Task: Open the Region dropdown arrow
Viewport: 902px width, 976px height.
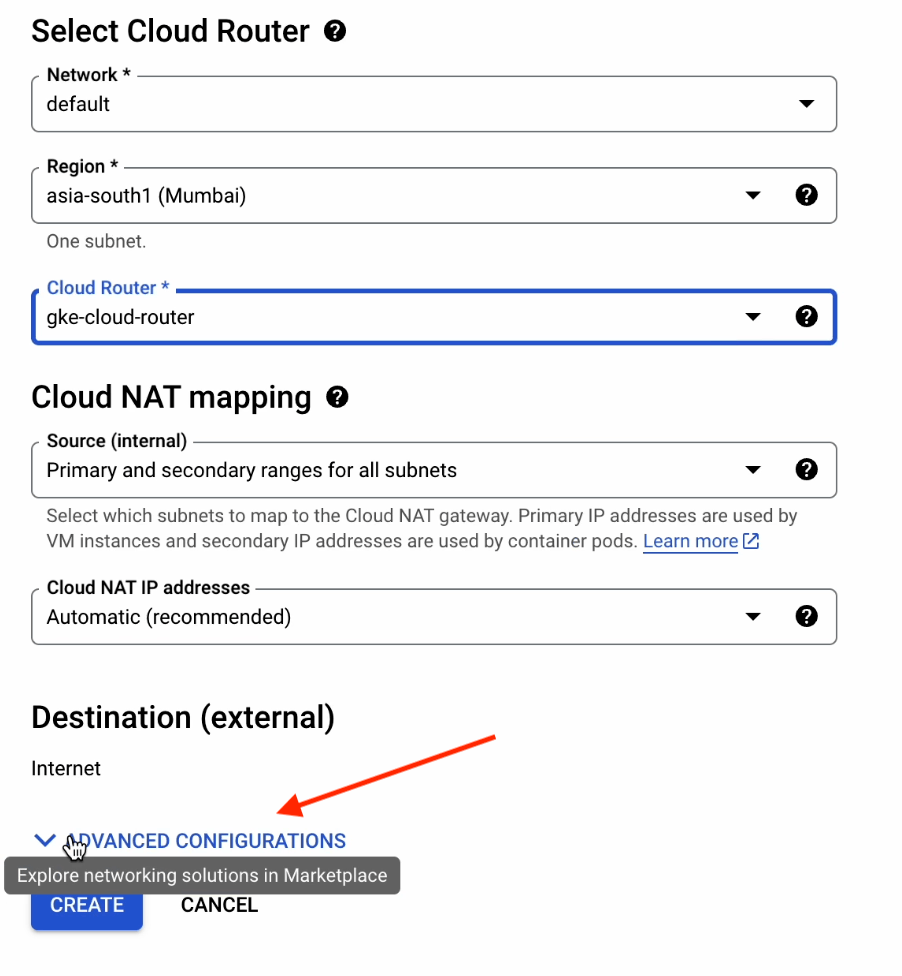Action: point(754,196)
